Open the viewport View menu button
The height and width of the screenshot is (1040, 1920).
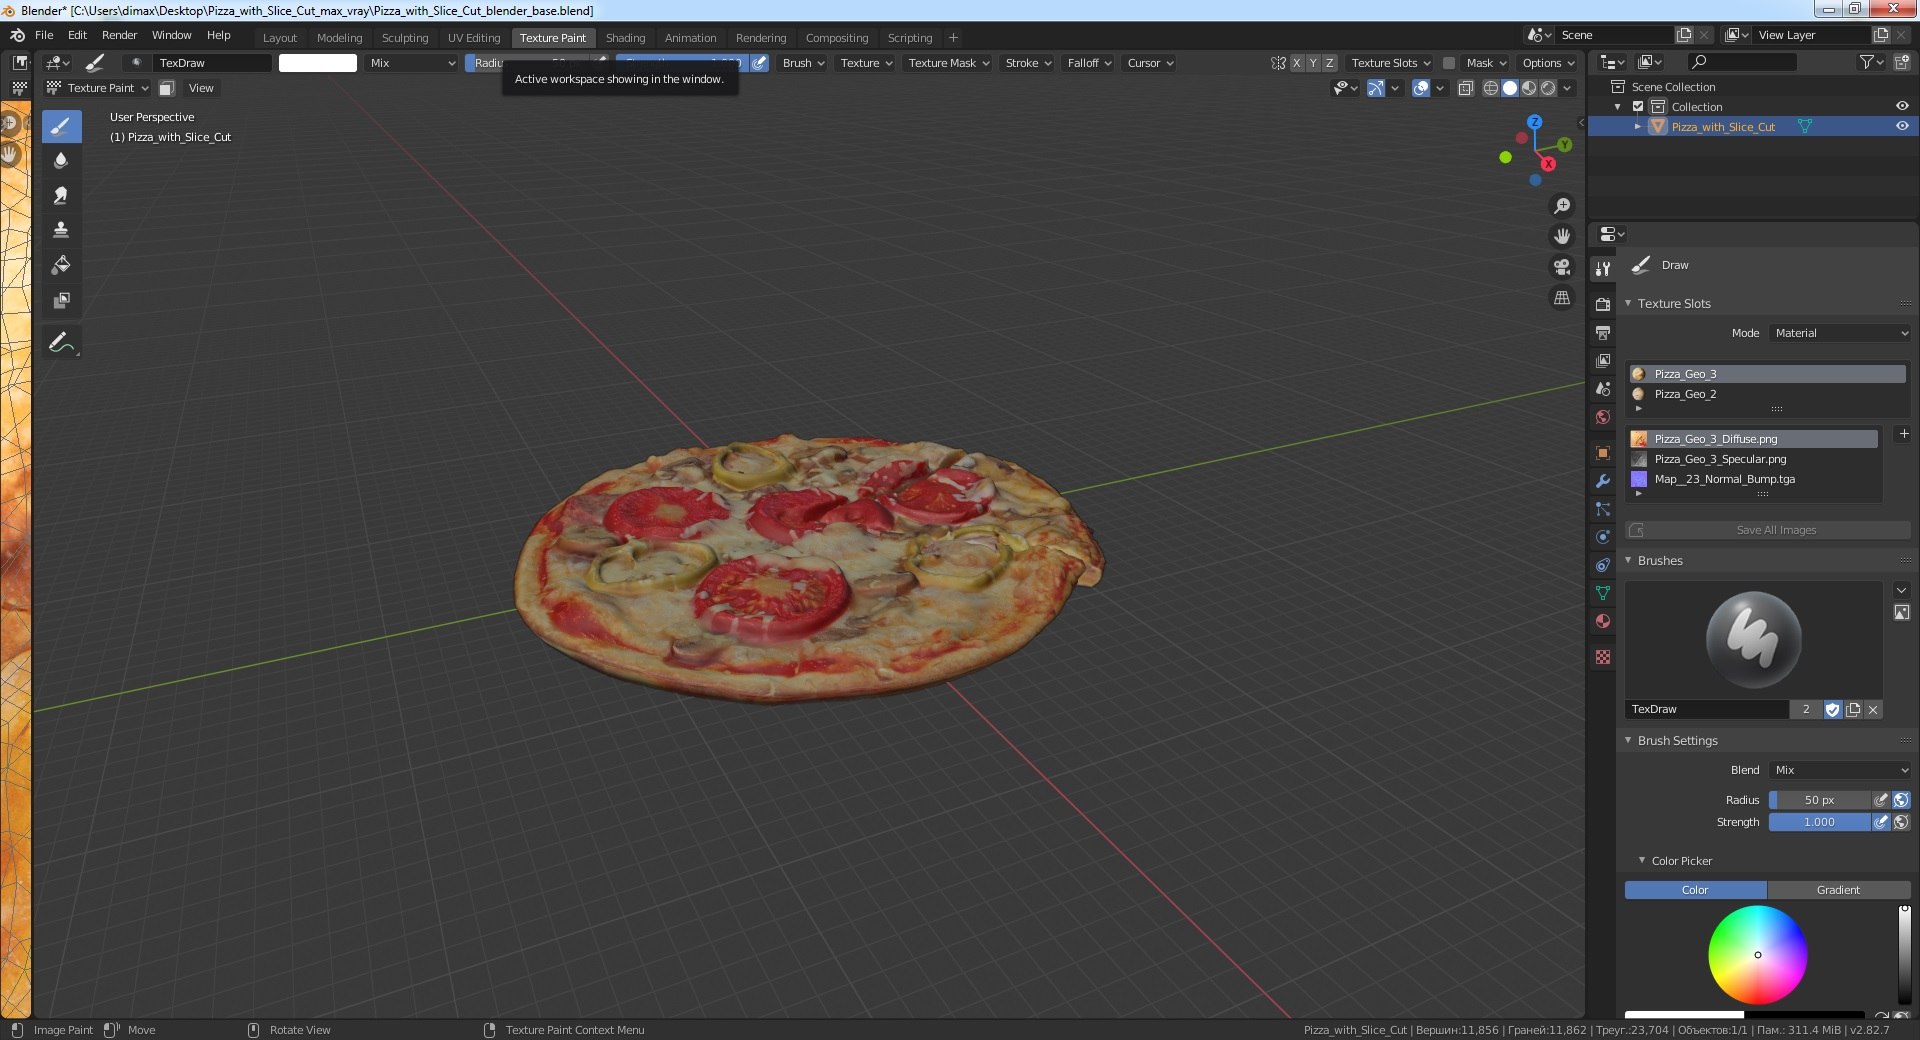point(201,88)
